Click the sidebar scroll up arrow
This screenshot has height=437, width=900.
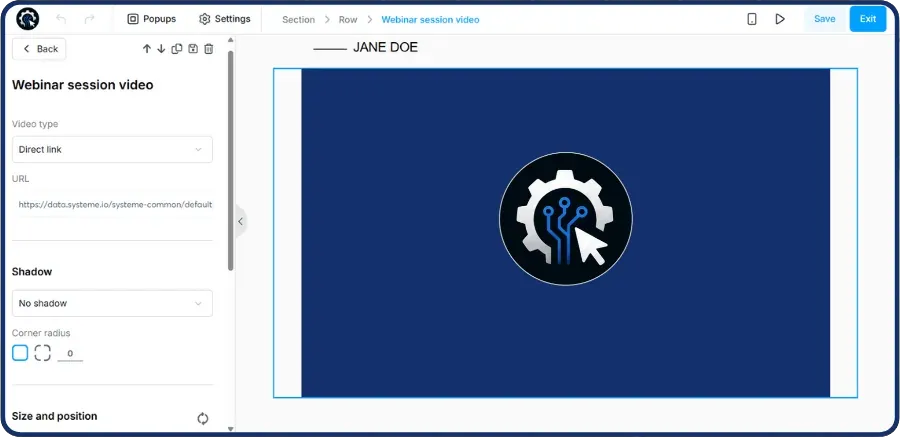tap(231, 40)
